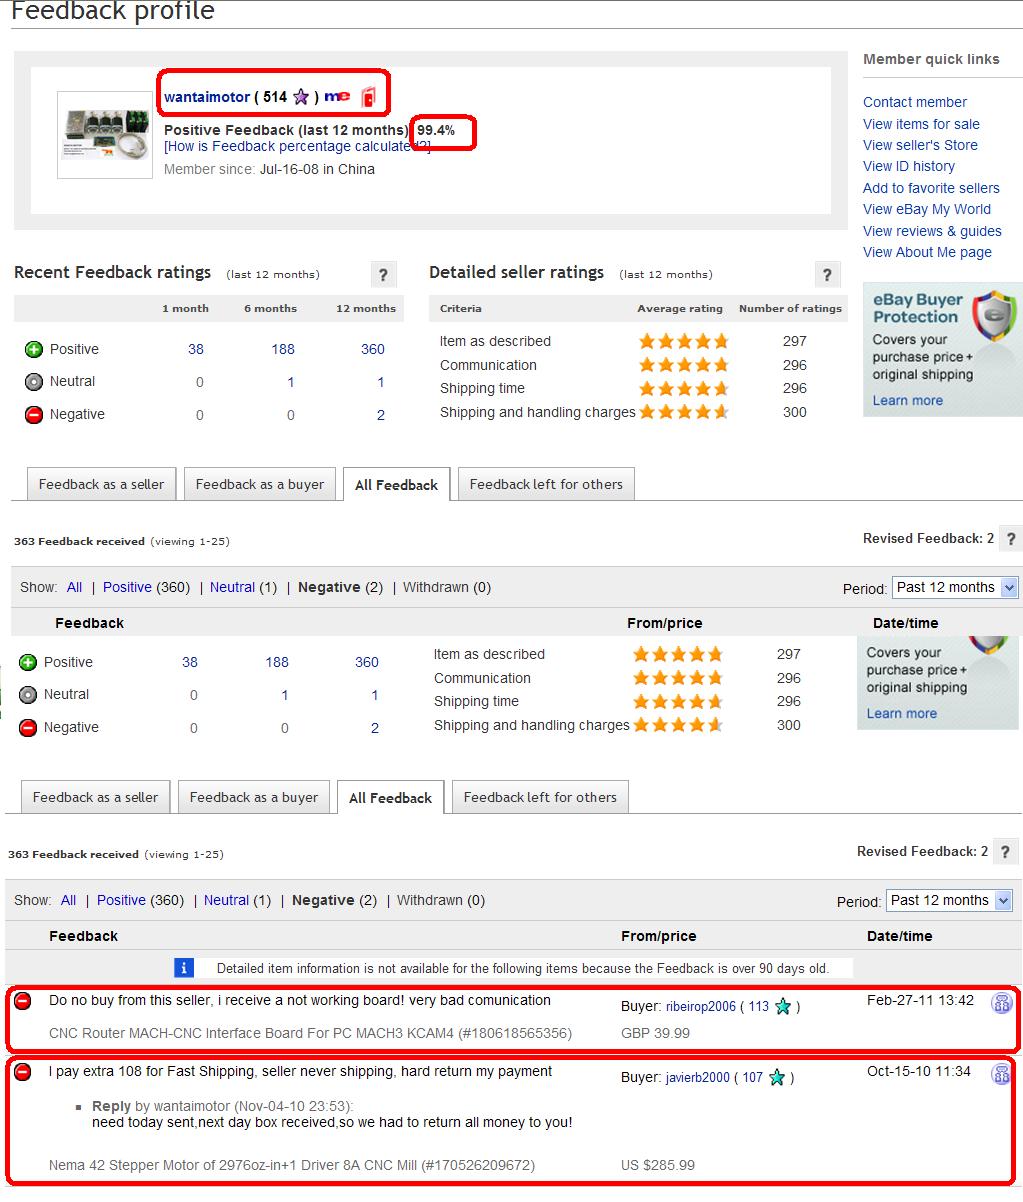Open the seller's 'me' page icon

[338, 97]
